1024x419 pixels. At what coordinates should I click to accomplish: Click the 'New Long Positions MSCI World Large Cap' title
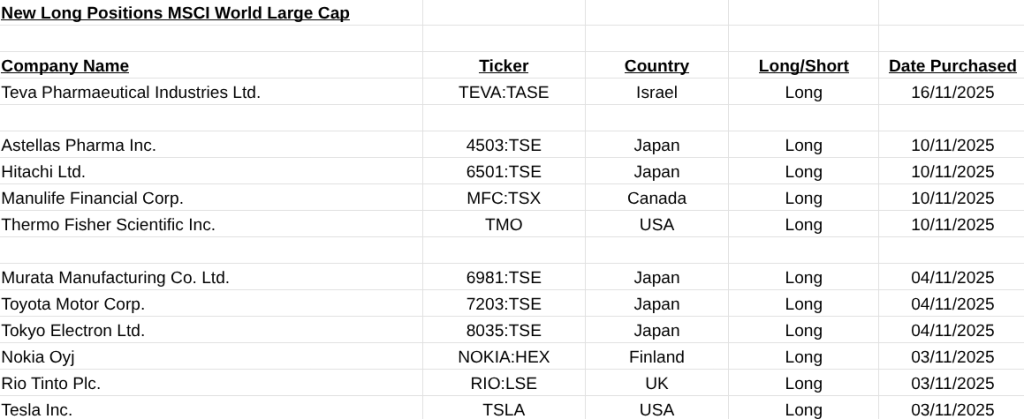(x=176, y=14)
